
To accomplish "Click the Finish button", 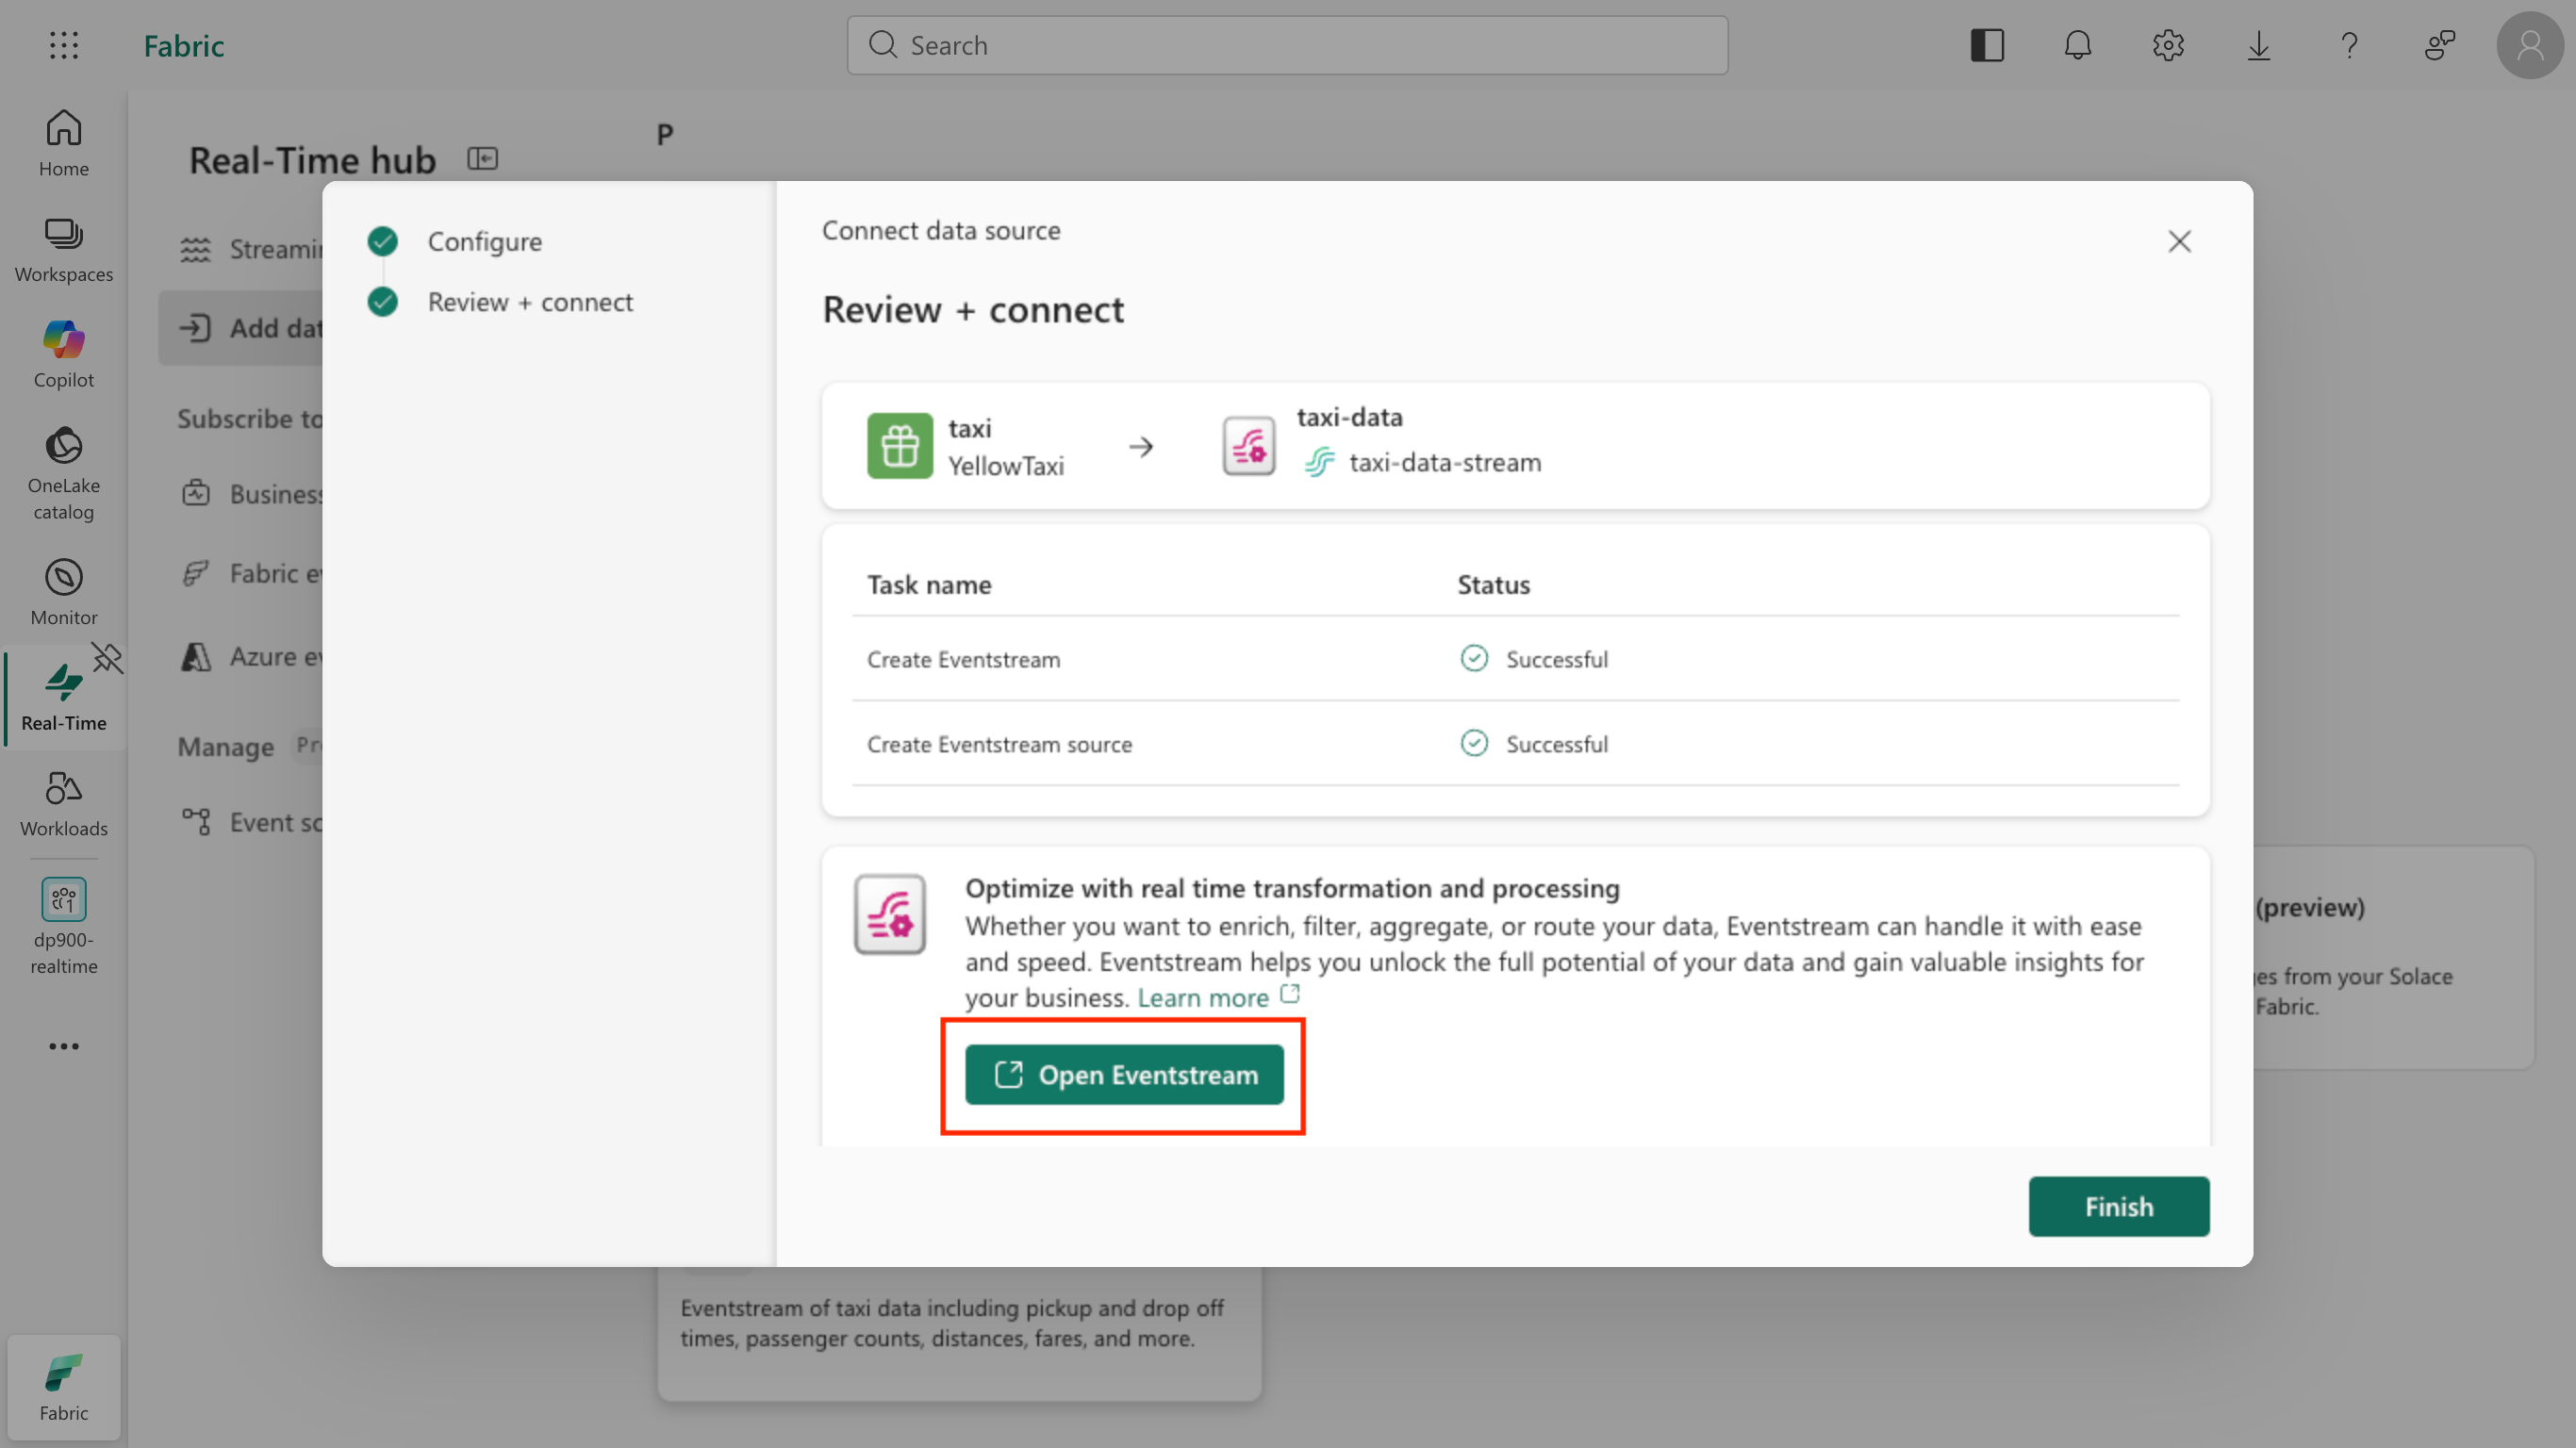I will (2119, 1206).
